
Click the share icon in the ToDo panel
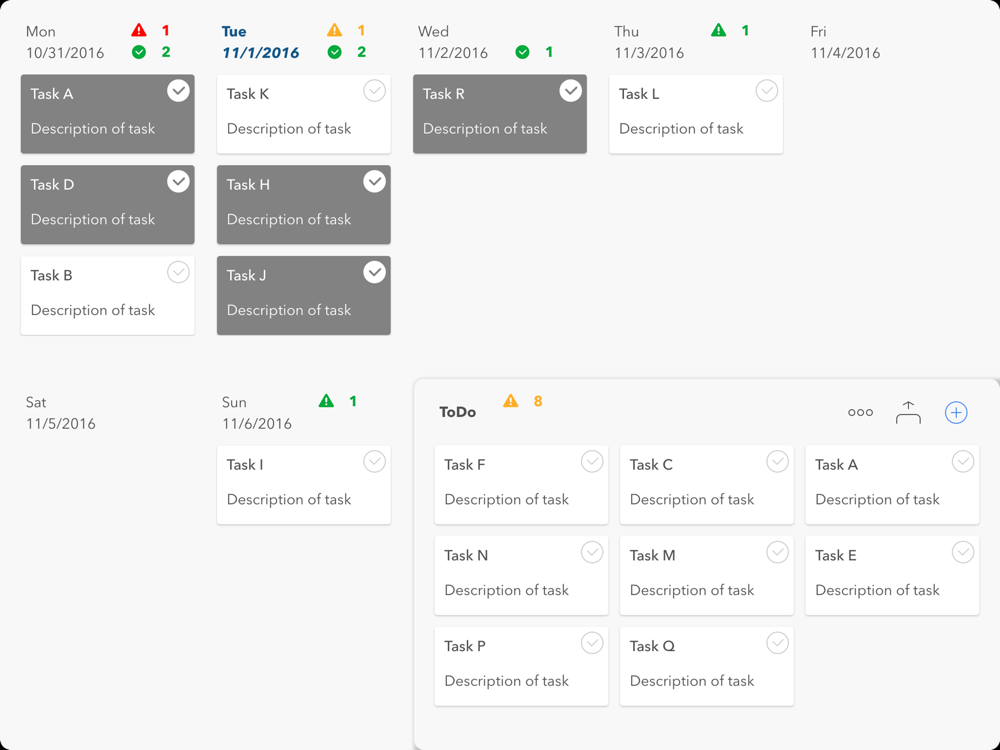pyautogui.click(x=908, y=412)
